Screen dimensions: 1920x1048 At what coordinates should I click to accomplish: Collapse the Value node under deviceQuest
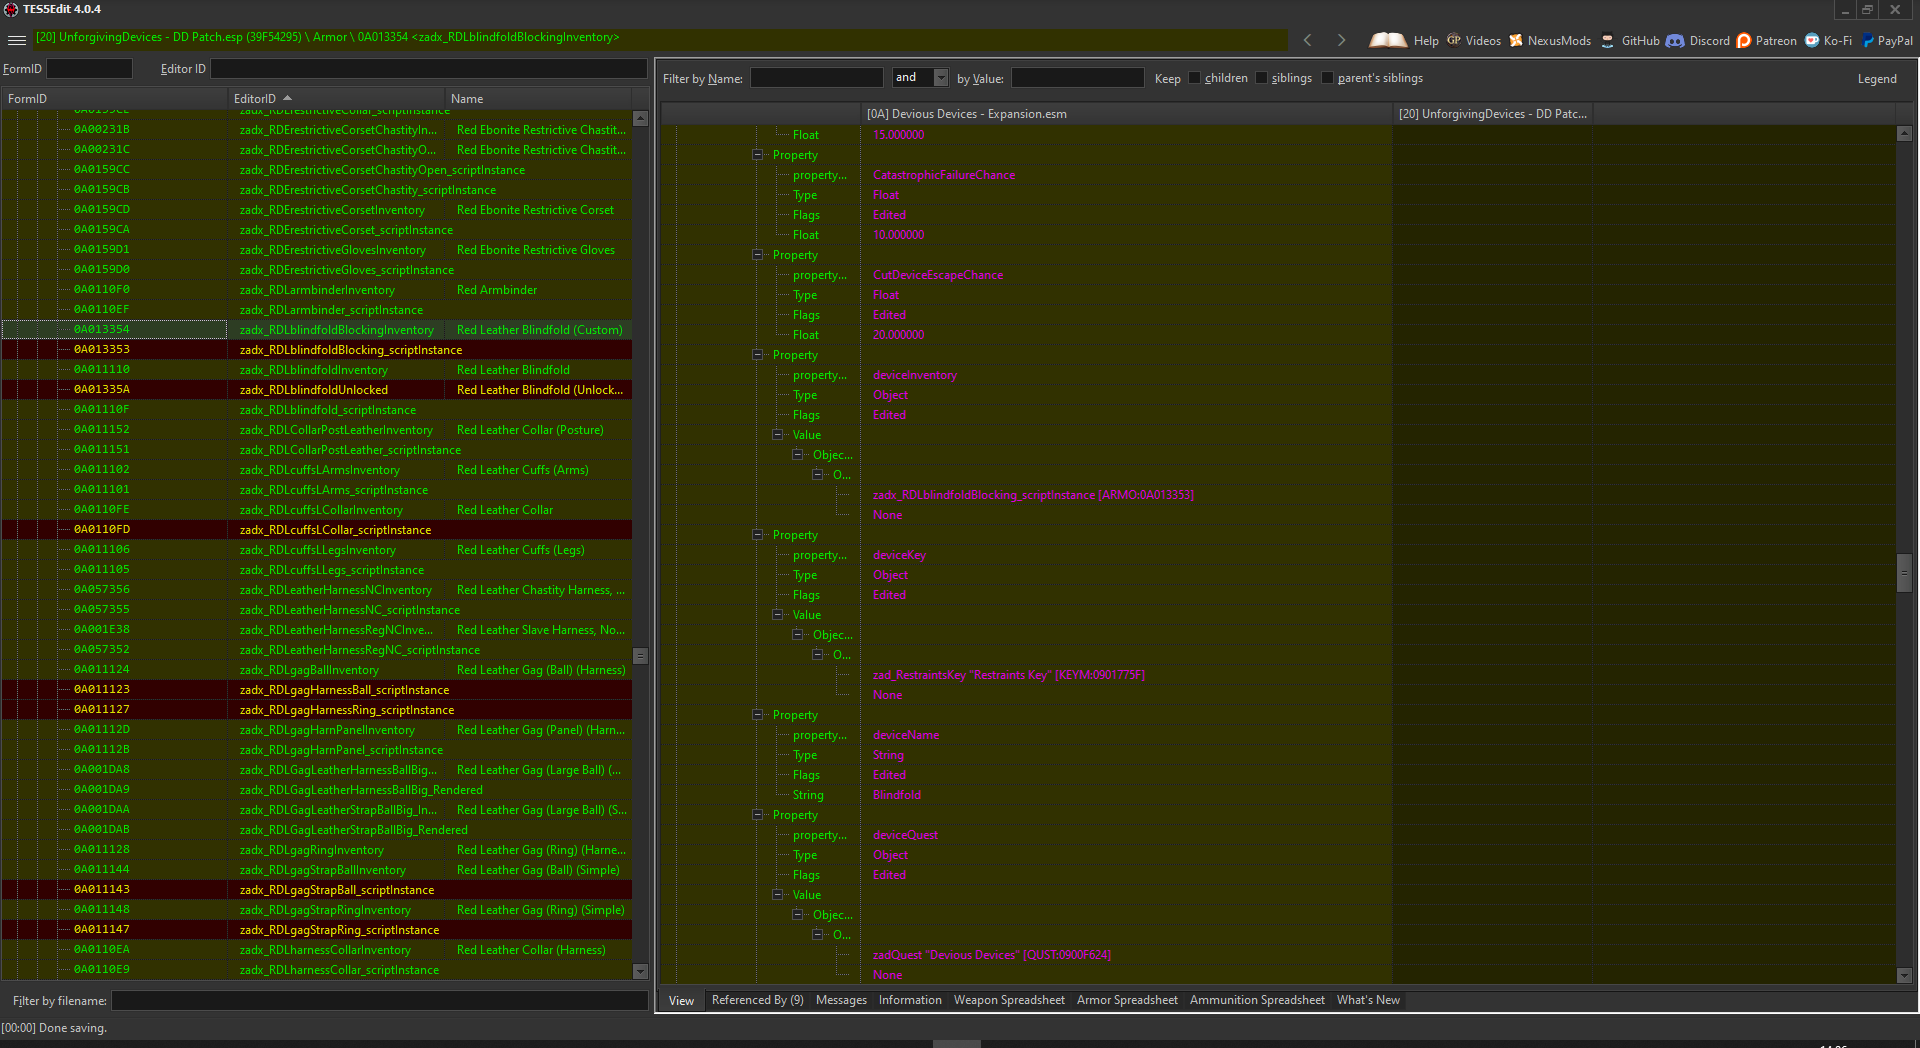pos(778,895)
